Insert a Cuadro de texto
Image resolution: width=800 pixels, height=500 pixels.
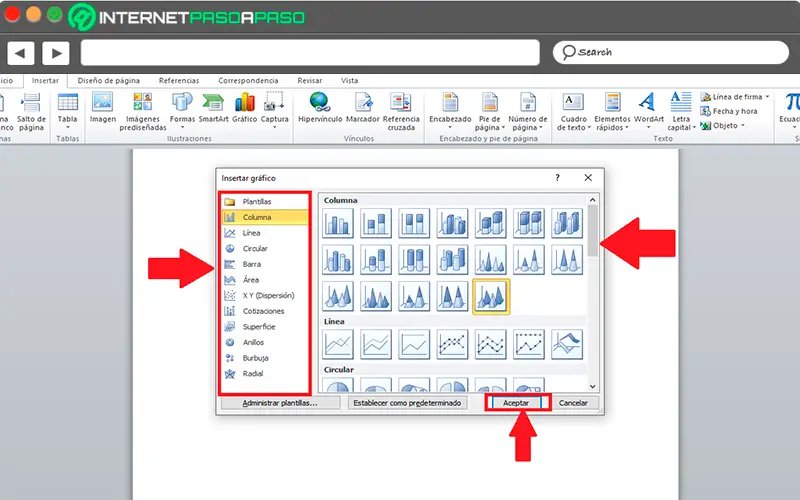click(x=573, y=111)
